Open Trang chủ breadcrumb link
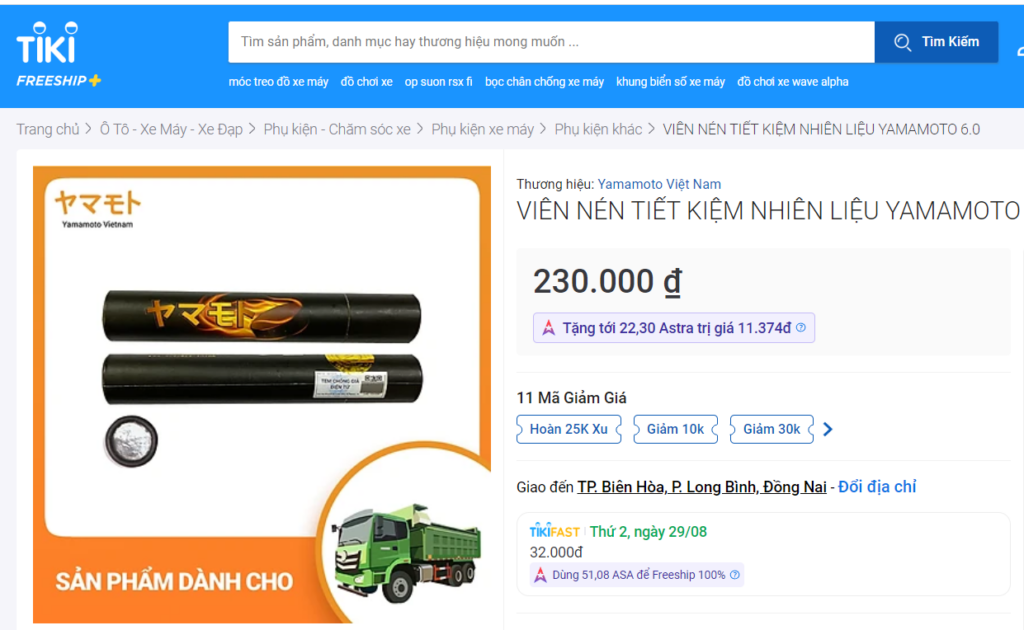 click(x=48, y=129)
